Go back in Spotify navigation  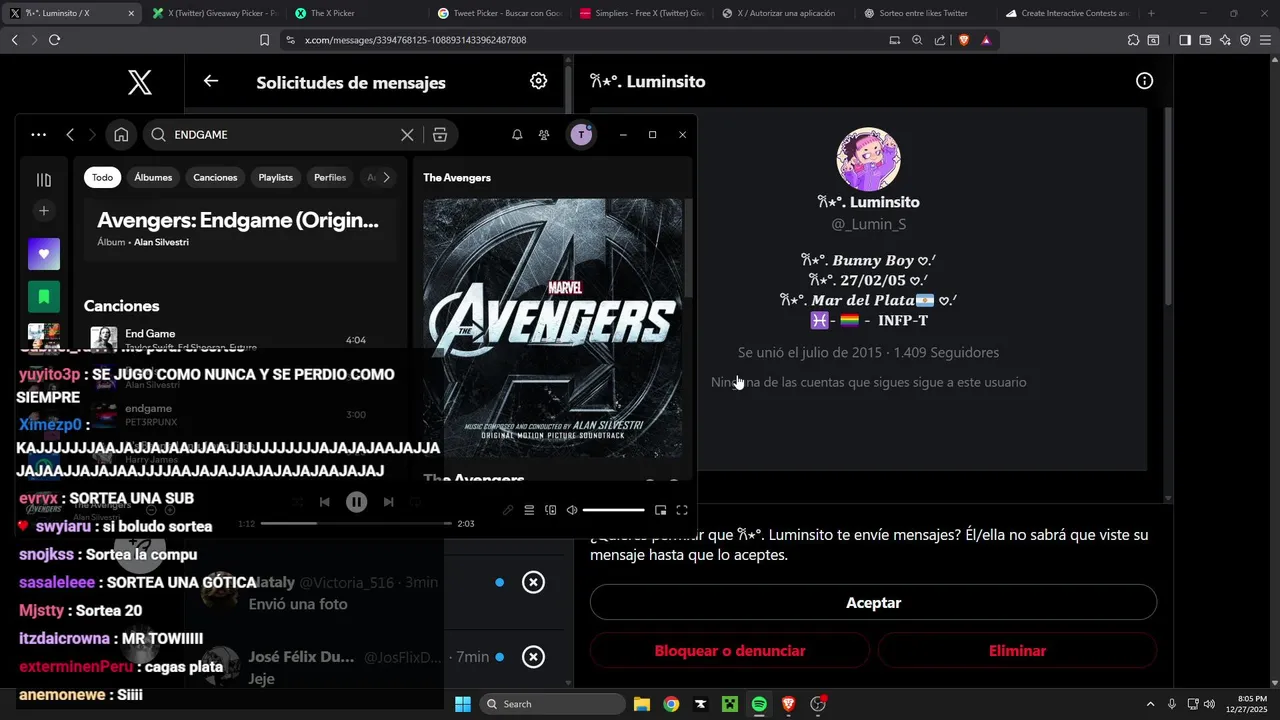[70, 134]
